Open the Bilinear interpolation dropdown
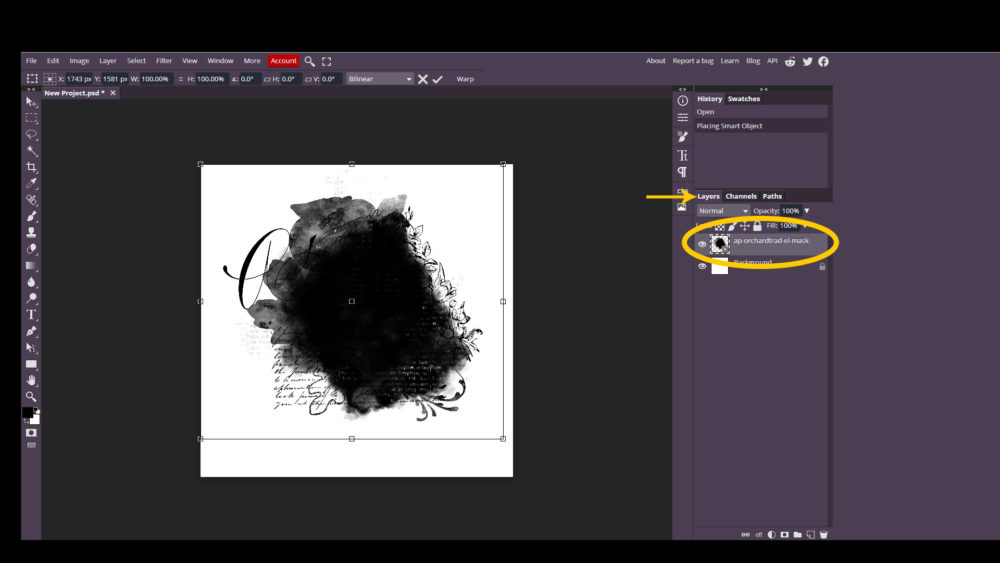Viewport: 1000px width, 563px height. click(379, 79)
